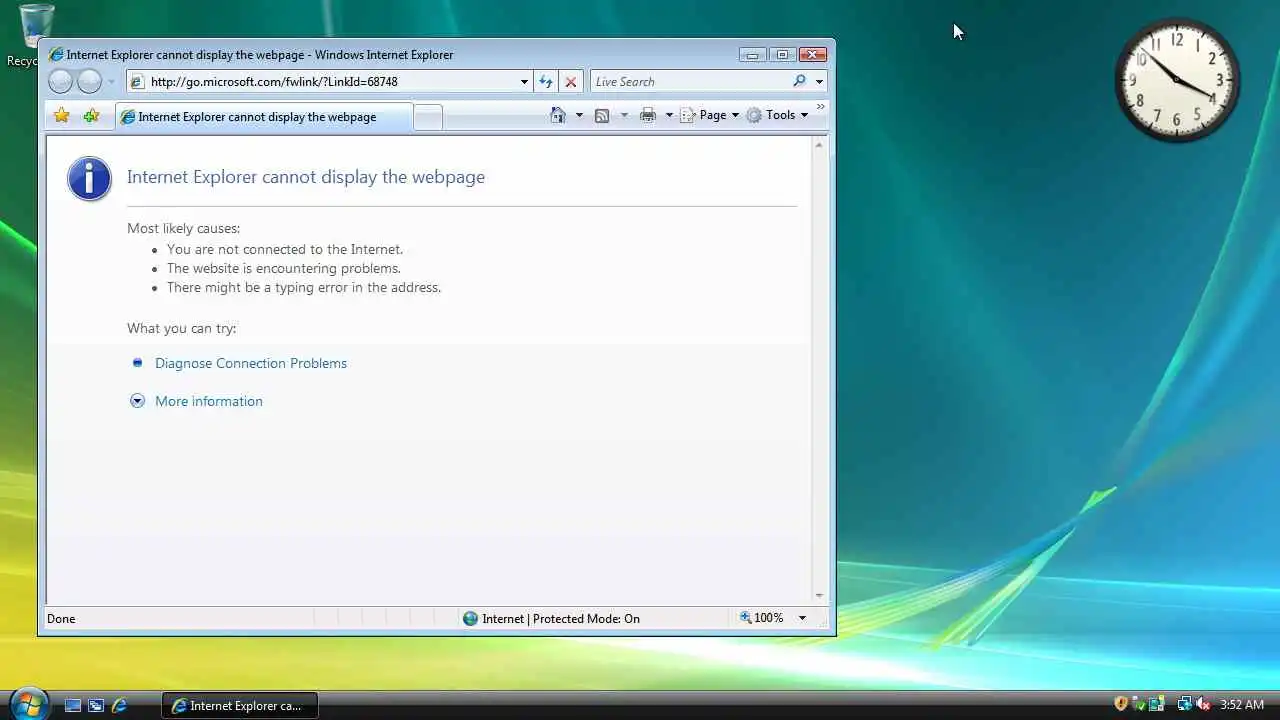Screen dimensions: 1280x720
Task: Click the network connection tray icon
Action: [1185, 704]
